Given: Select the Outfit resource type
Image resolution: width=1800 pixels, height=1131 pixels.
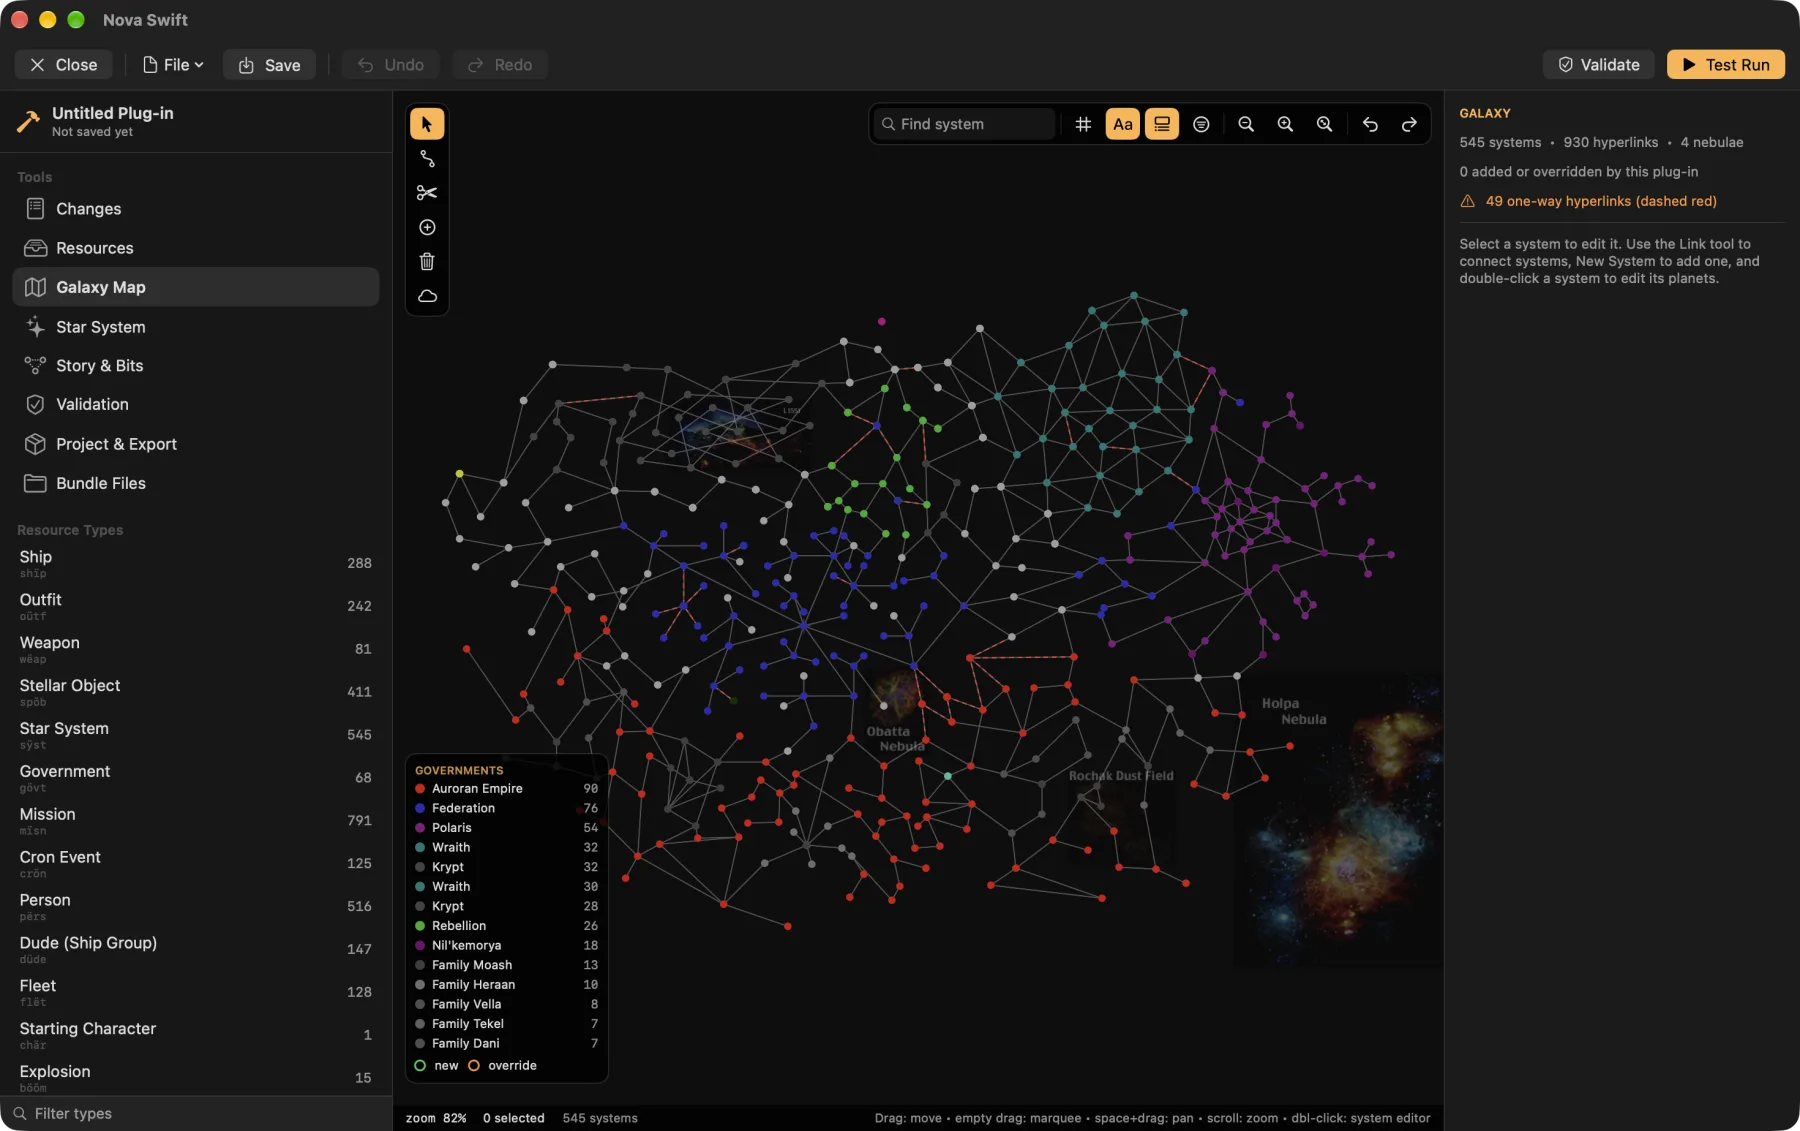Looking at the screenshot, I should coord(196,606).
